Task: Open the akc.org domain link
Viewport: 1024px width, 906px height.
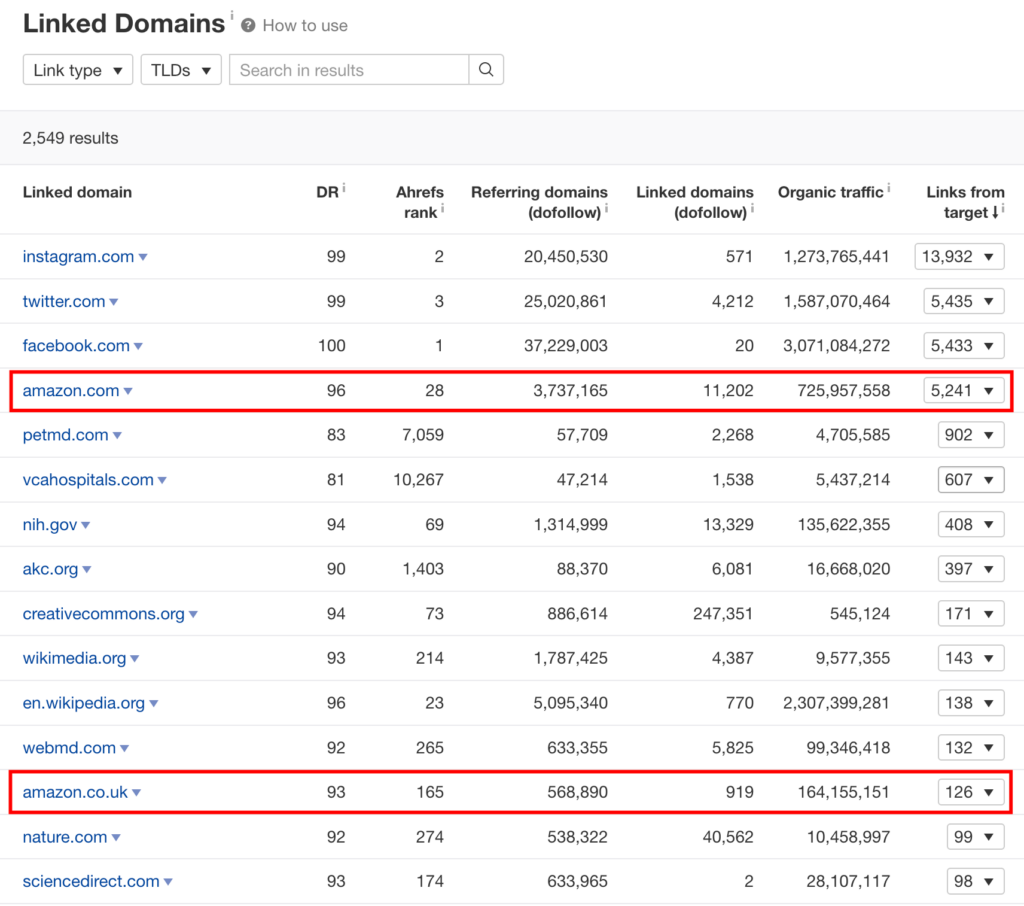Action: 50,569
